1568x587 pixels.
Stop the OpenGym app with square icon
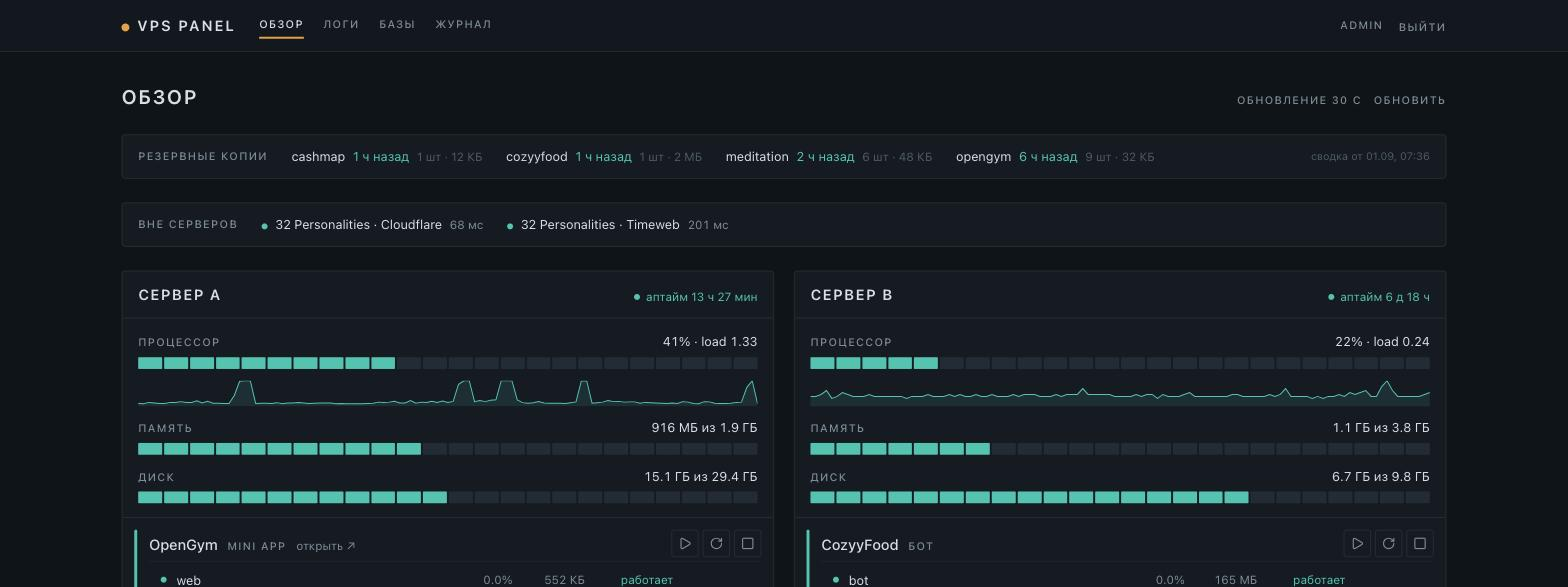(747, 544)
